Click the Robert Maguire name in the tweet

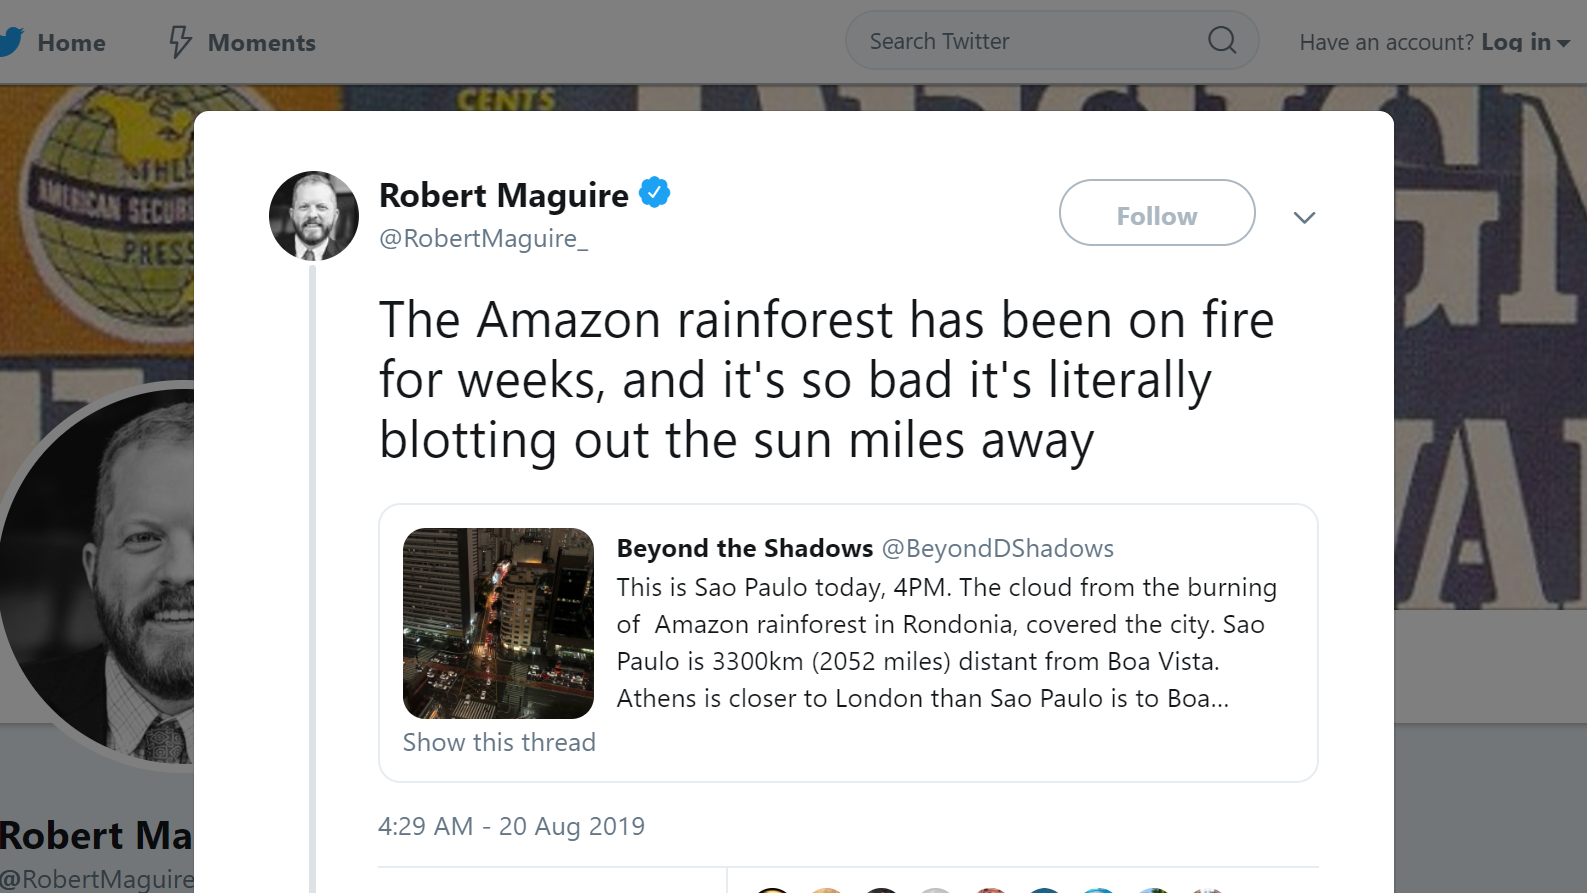(x=503, y=195)
